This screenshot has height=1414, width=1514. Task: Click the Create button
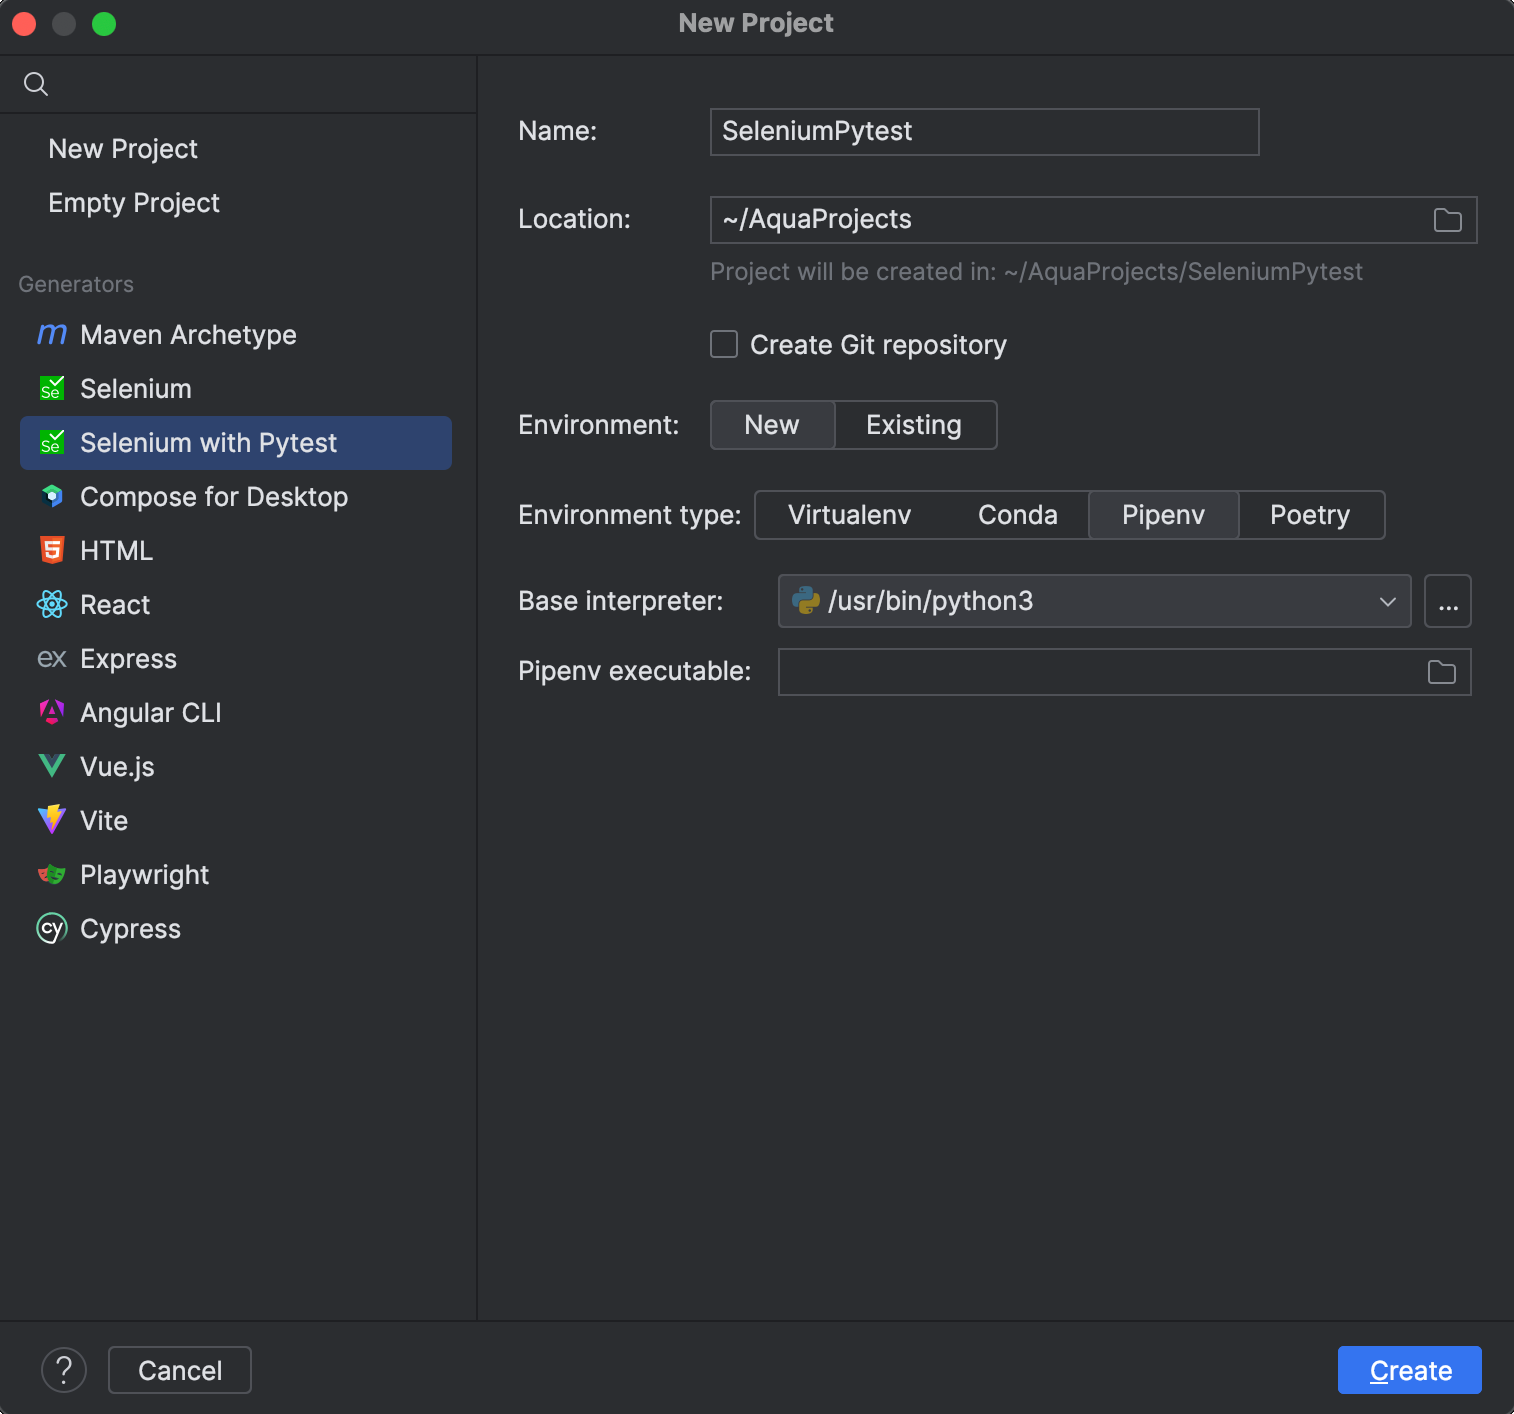(1408, 1370)
